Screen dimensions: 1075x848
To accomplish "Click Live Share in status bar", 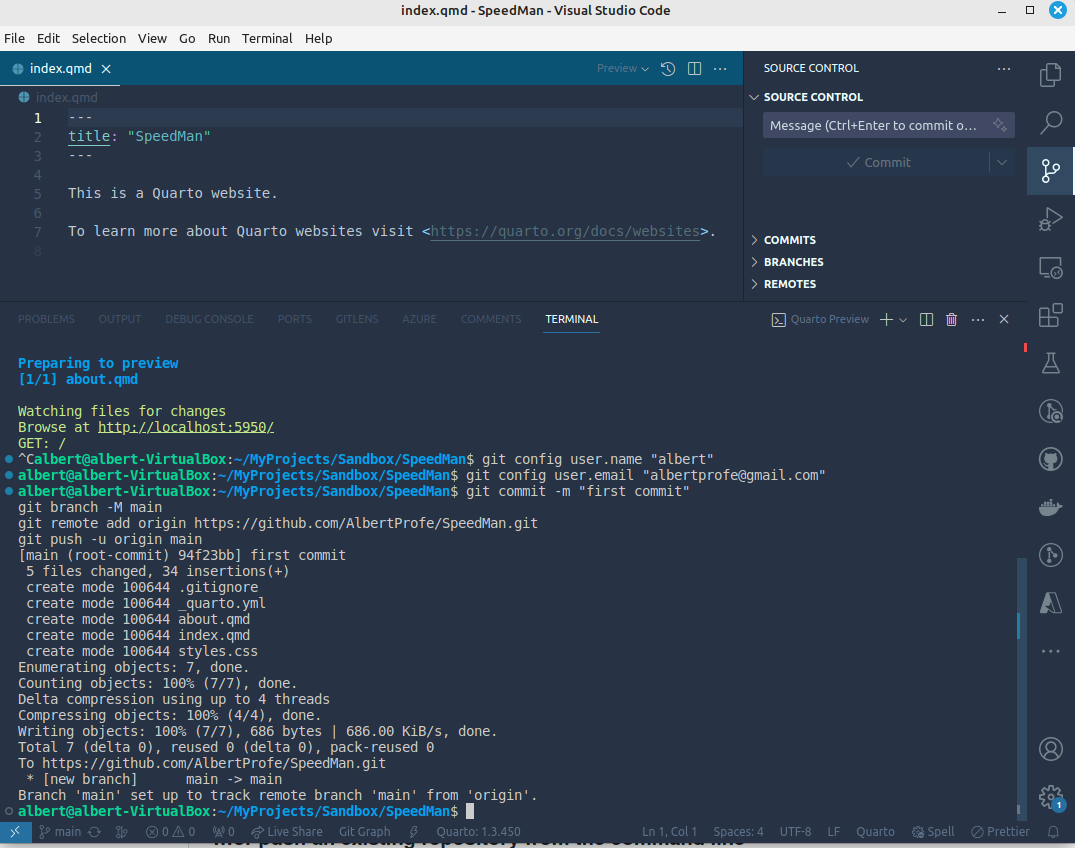I will 287,832.
